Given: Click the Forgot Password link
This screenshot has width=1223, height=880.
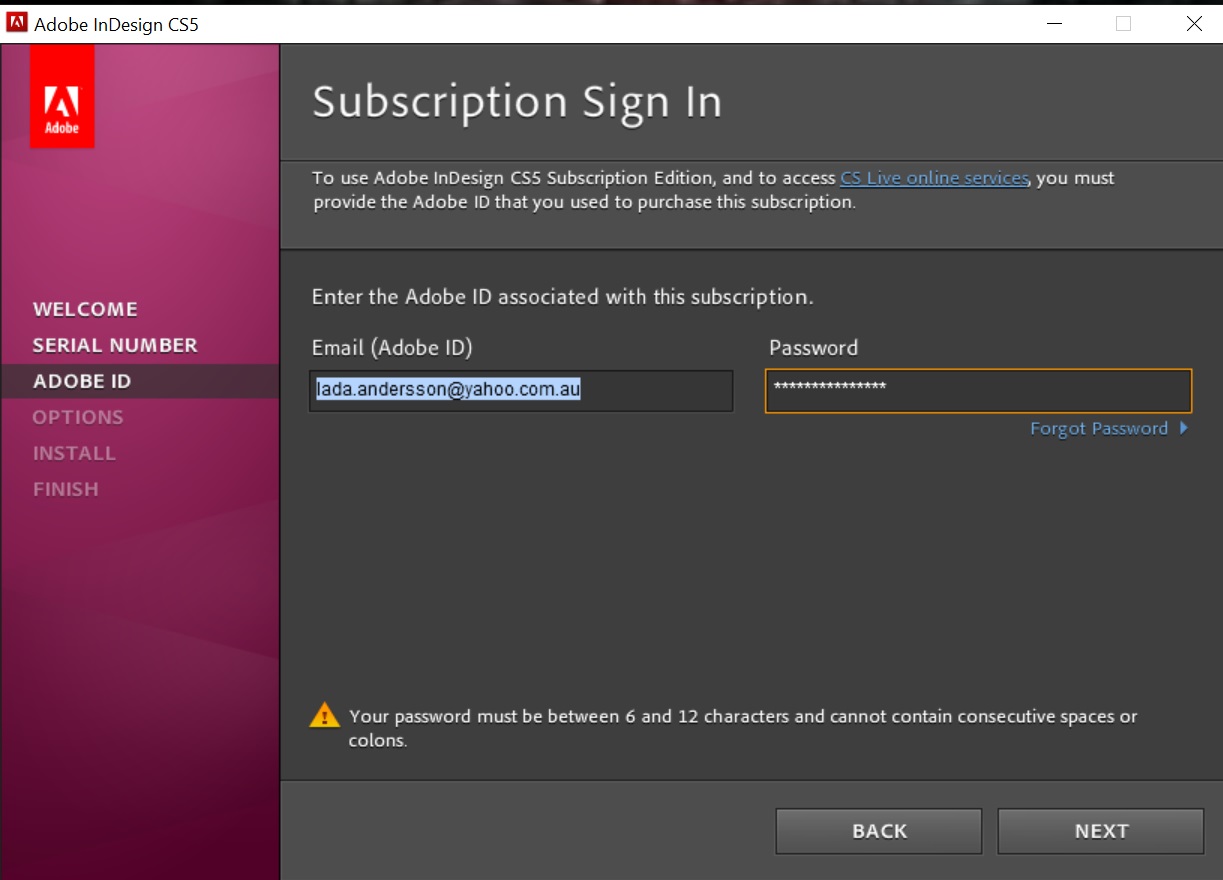Looking at the screenshot, I should 1098,428.
